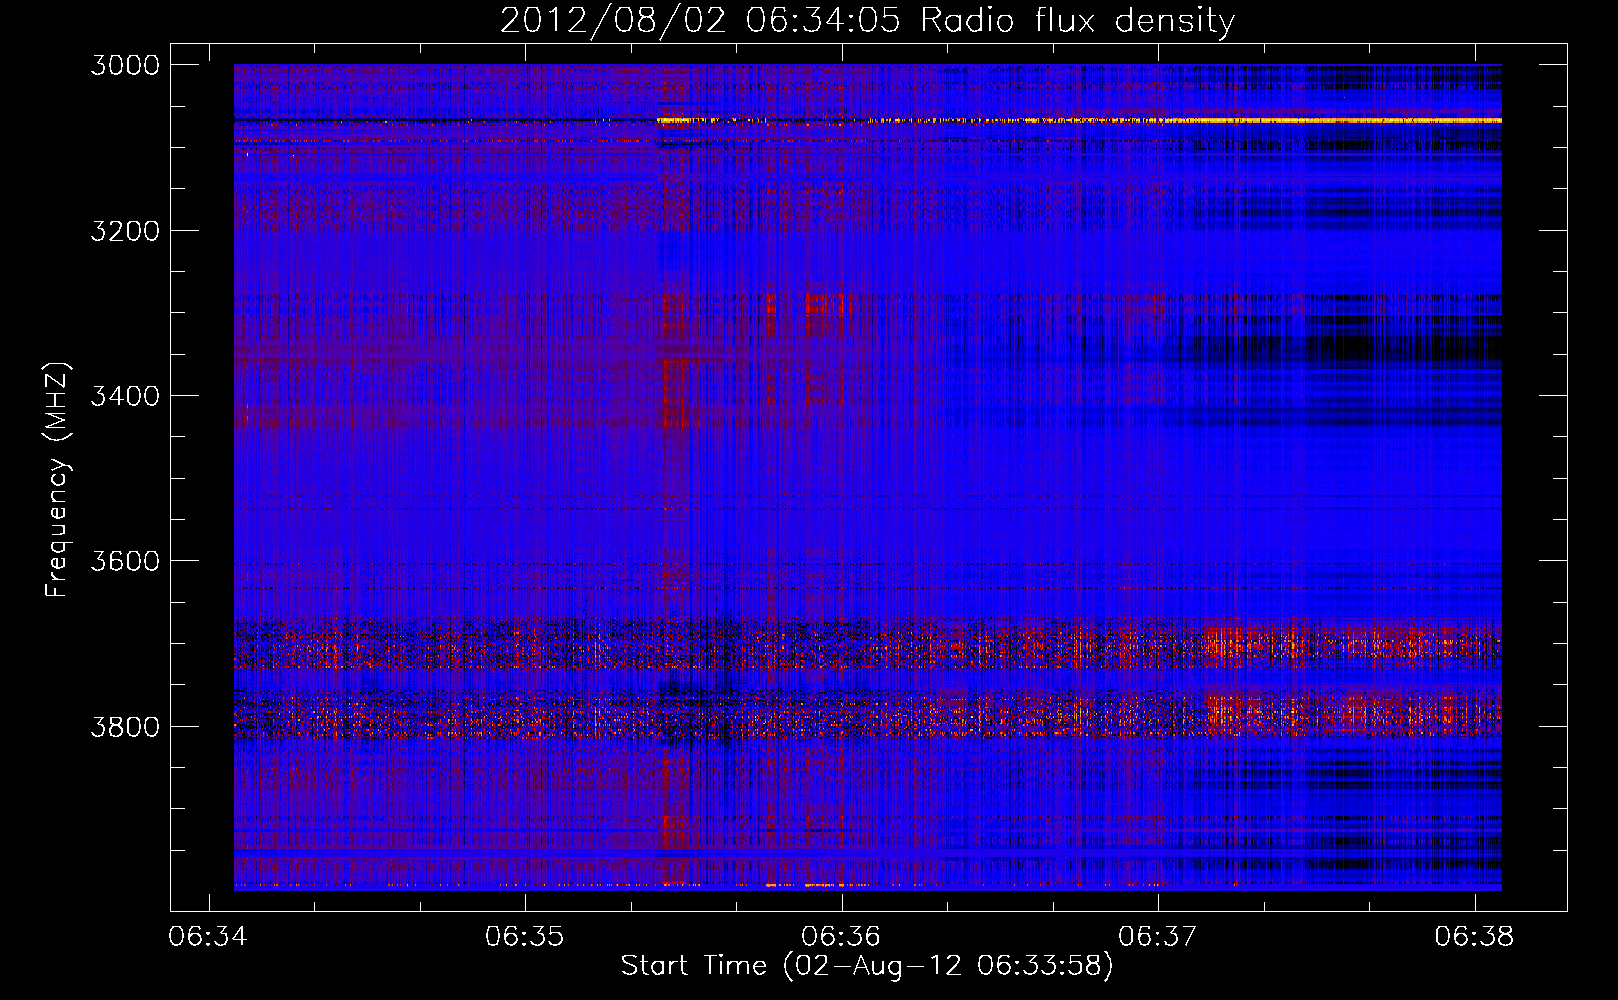Click the plot title 'Radio flux density'
This screenshot has height=1000, width=1618.
[x=1077, y=21]
